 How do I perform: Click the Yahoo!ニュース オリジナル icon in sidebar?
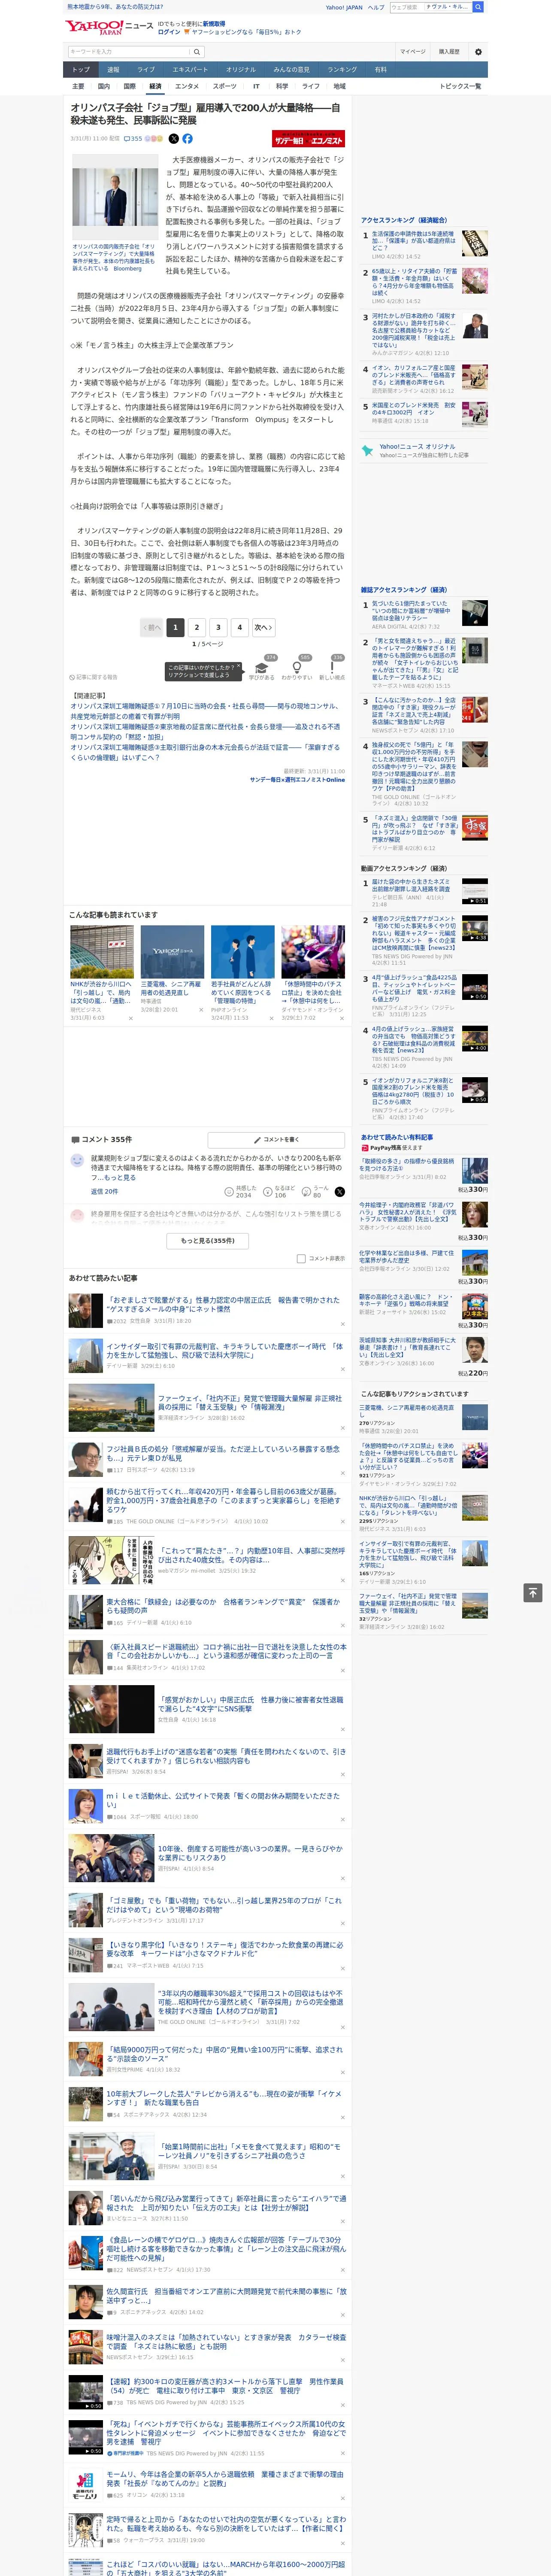pos(368,451)
